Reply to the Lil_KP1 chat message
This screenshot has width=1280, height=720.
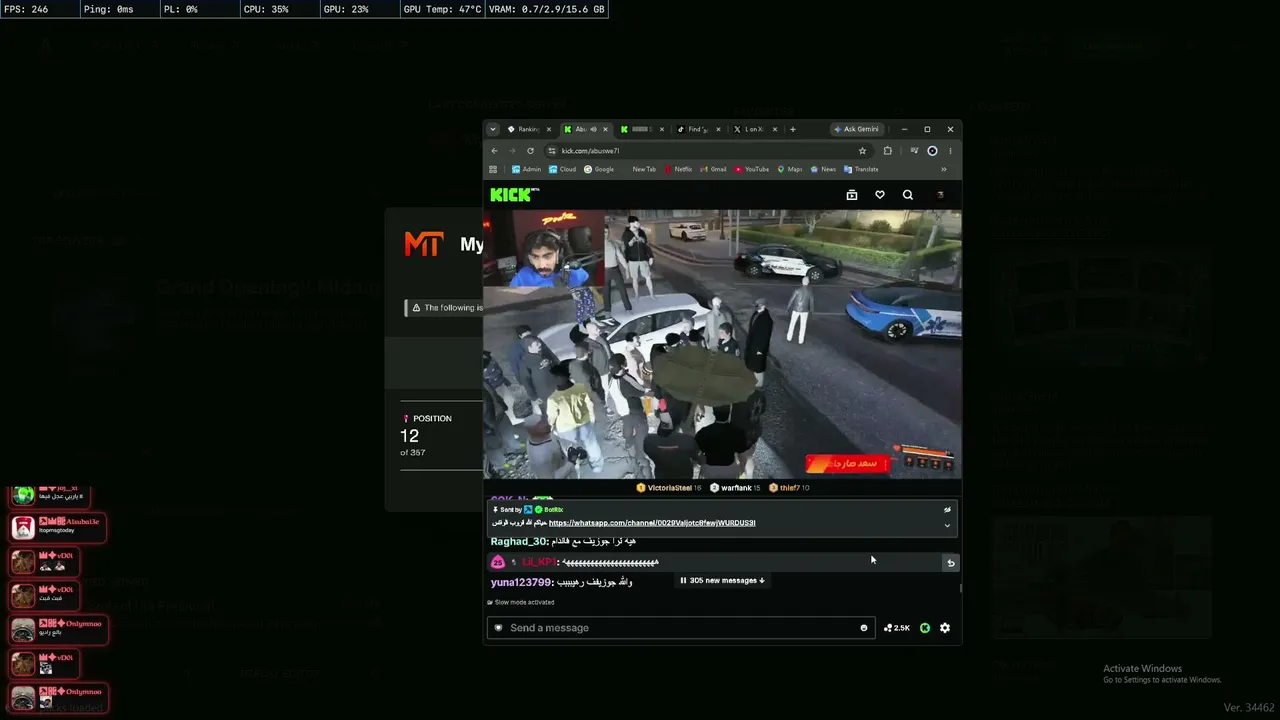coord(950,563)
